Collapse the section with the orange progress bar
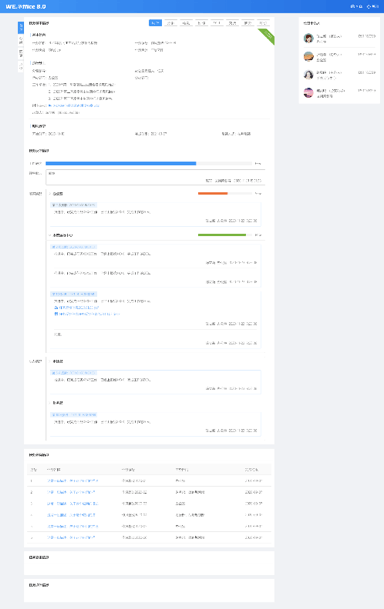 coord(50,193)
